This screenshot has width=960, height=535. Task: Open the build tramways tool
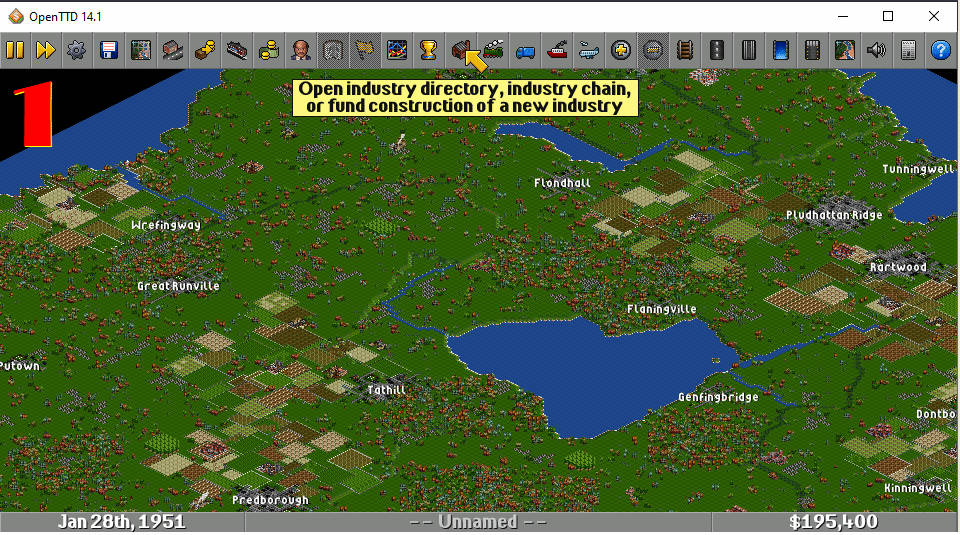tap(748, 50)
